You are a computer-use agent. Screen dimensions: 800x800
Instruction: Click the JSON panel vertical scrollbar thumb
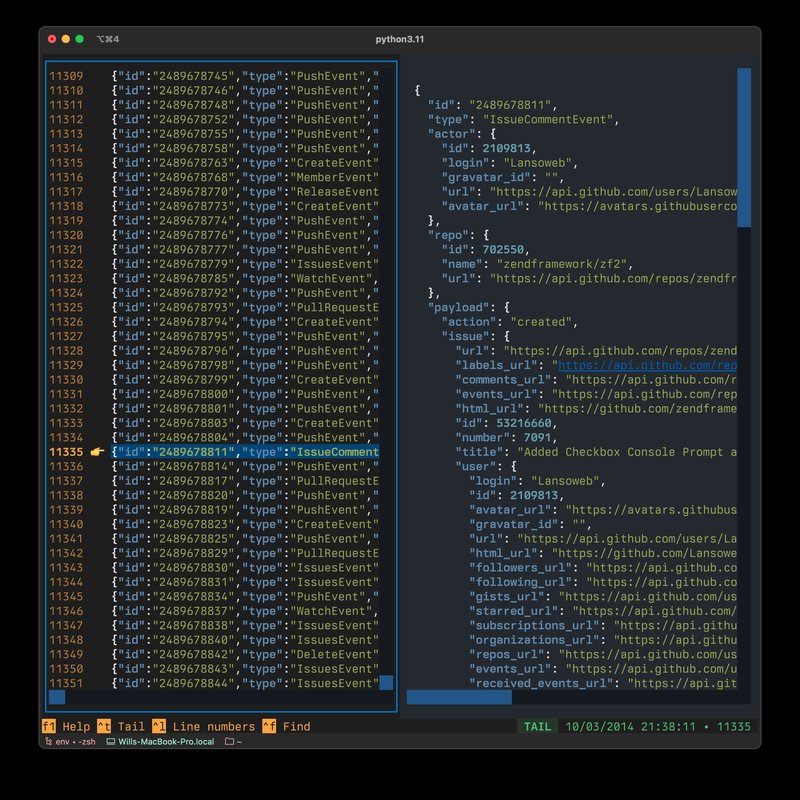coord(743,147)
